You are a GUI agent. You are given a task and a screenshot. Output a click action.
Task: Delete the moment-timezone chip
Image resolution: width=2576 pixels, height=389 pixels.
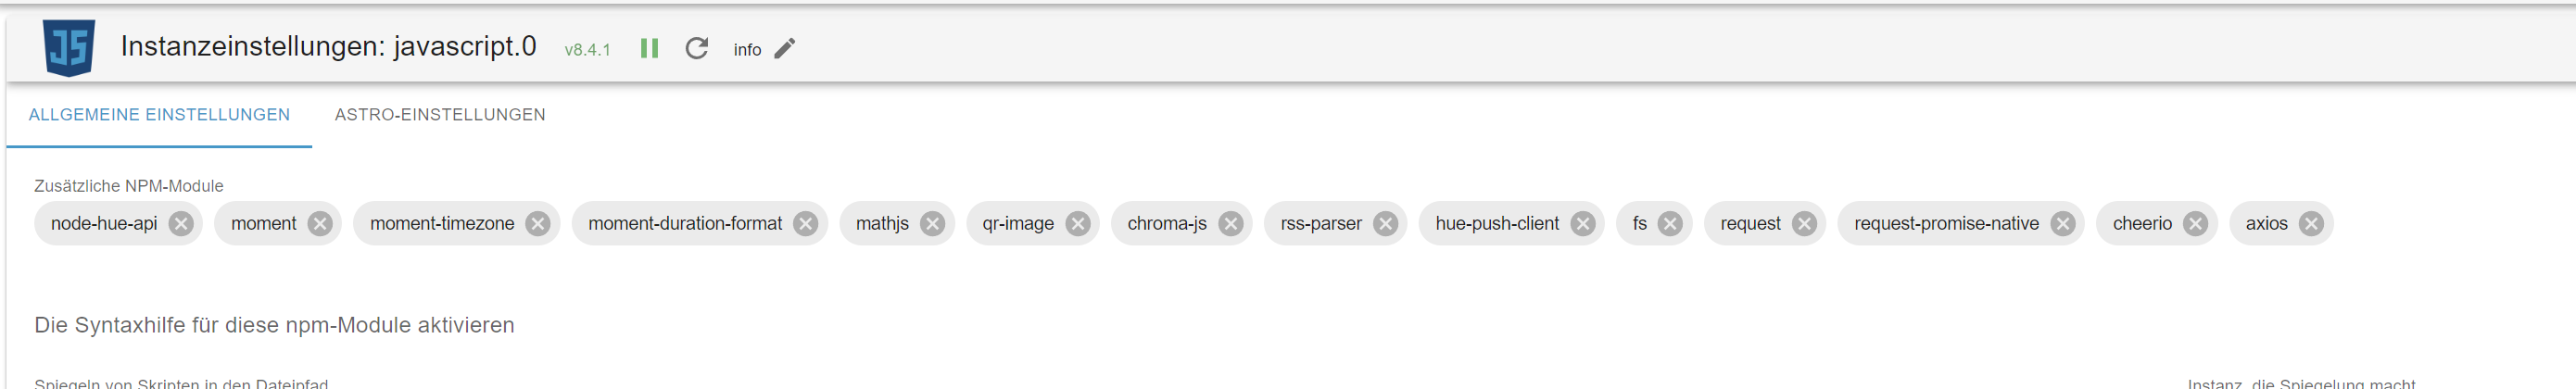[538, 223]
